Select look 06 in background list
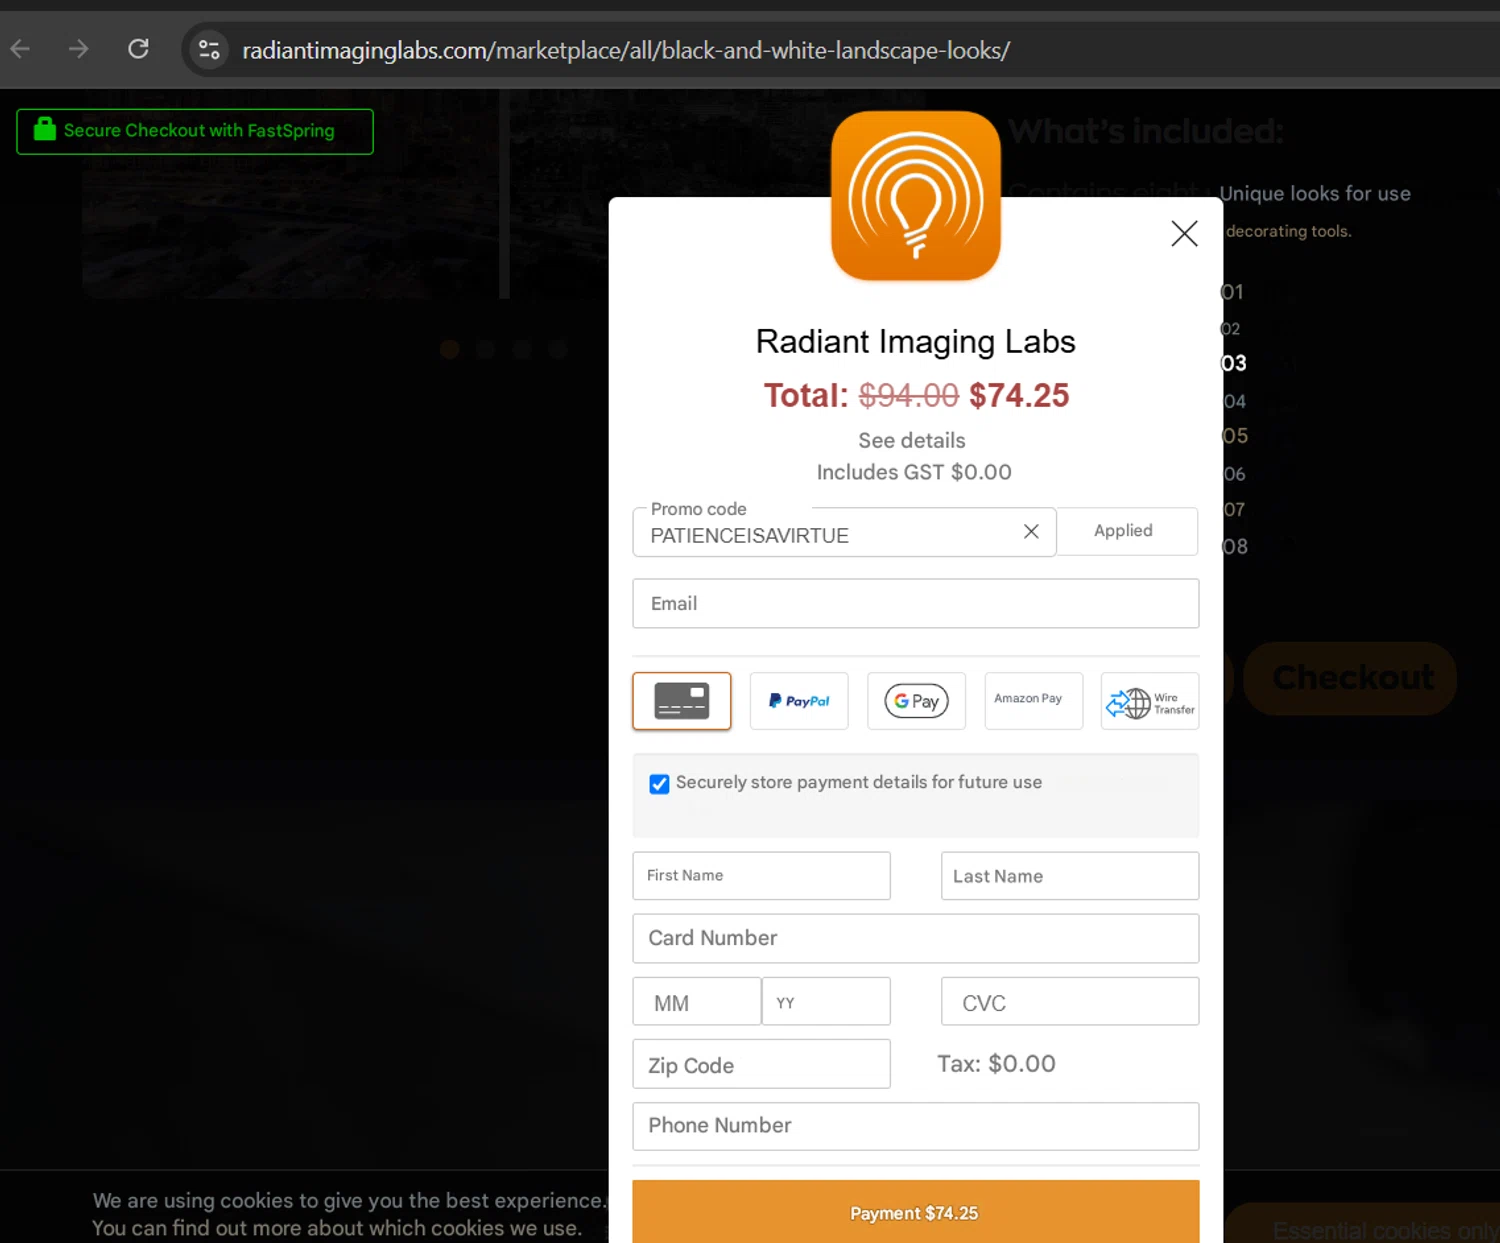 (x=1234, y=474)
